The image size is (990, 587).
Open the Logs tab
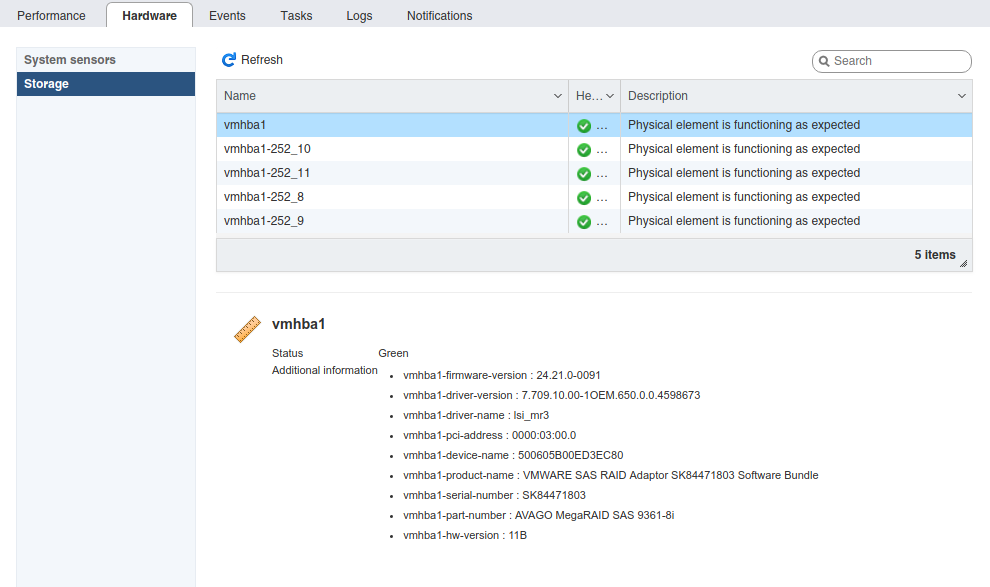(359, 16)
